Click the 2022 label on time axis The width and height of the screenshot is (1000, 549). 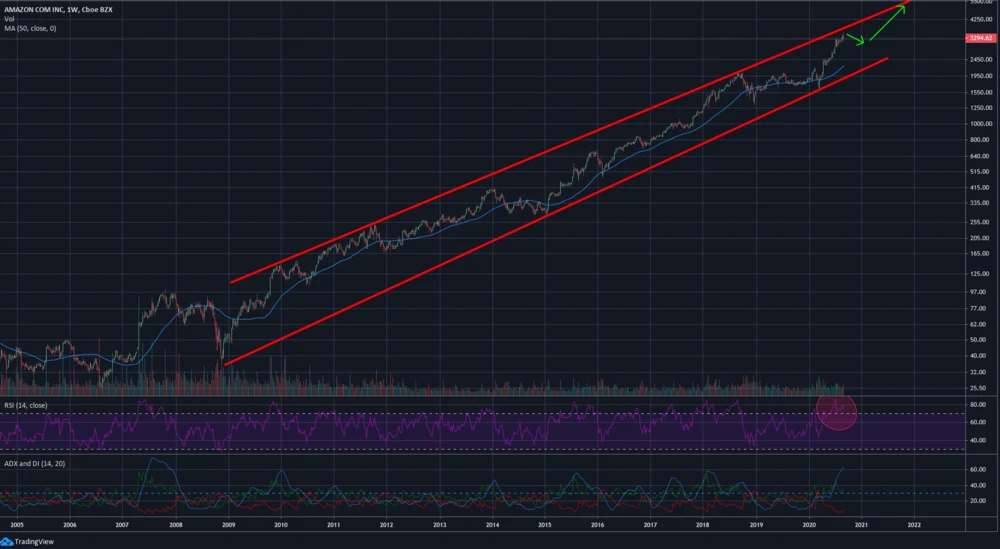[x=914, y=523]
